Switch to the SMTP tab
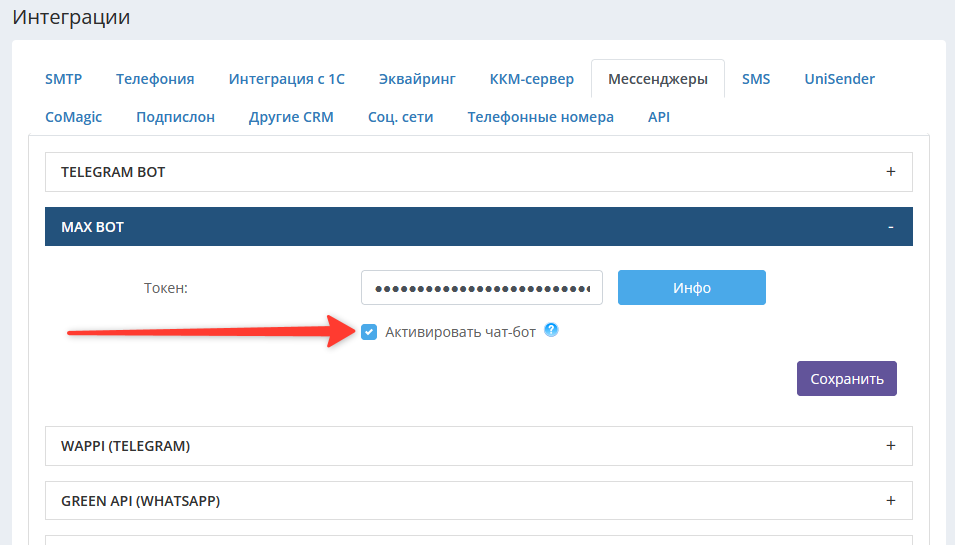 [63, 79]
